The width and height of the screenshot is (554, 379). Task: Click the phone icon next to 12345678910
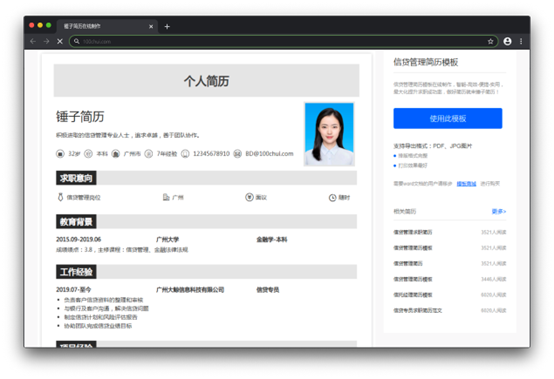pos(185,154)
